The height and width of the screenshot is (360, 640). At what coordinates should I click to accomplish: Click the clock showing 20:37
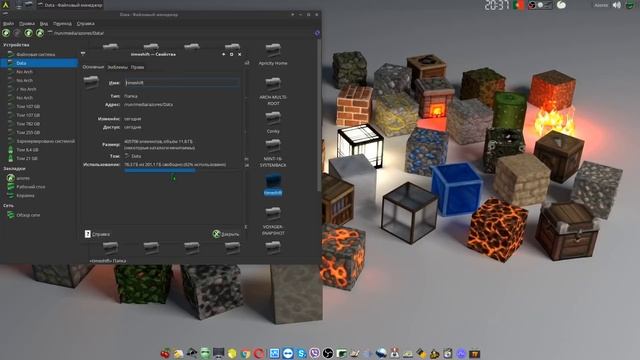point(496,5)
